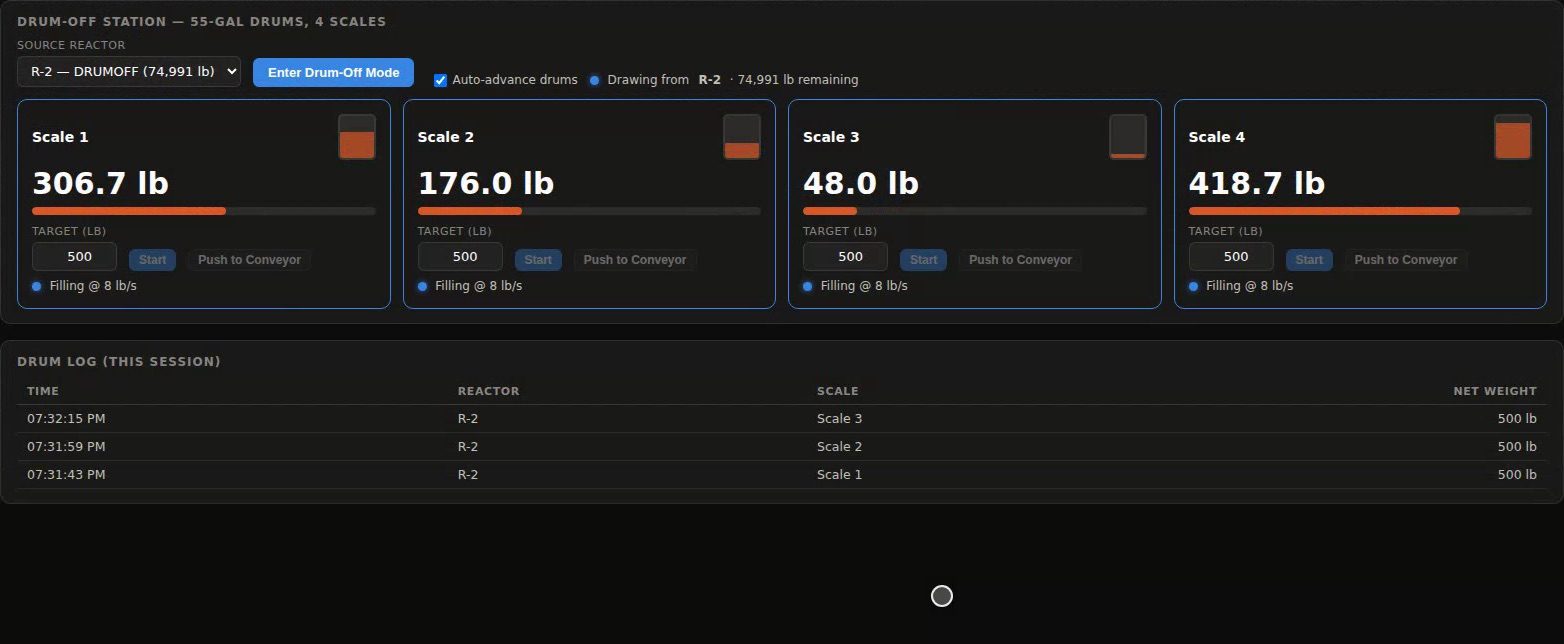Focus Scale 2 target weight field
The image size is (1564, 644).
[x=460, y=257]
